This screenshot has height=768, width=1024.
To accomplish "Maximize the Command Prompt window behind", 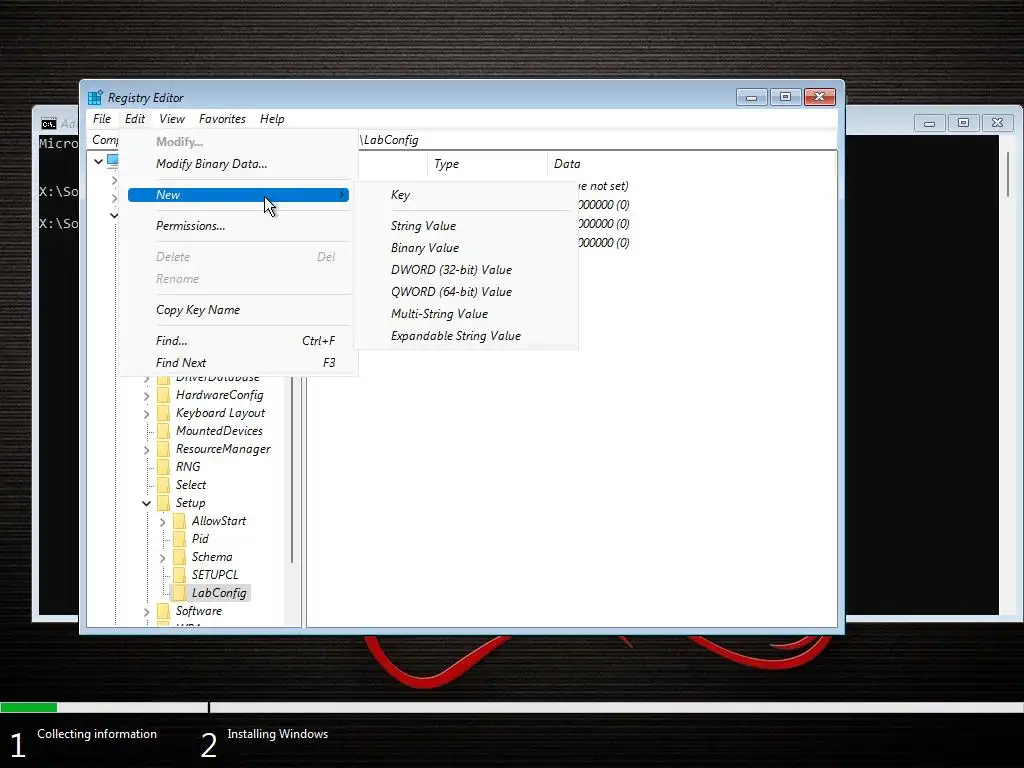I will [963, 123].
